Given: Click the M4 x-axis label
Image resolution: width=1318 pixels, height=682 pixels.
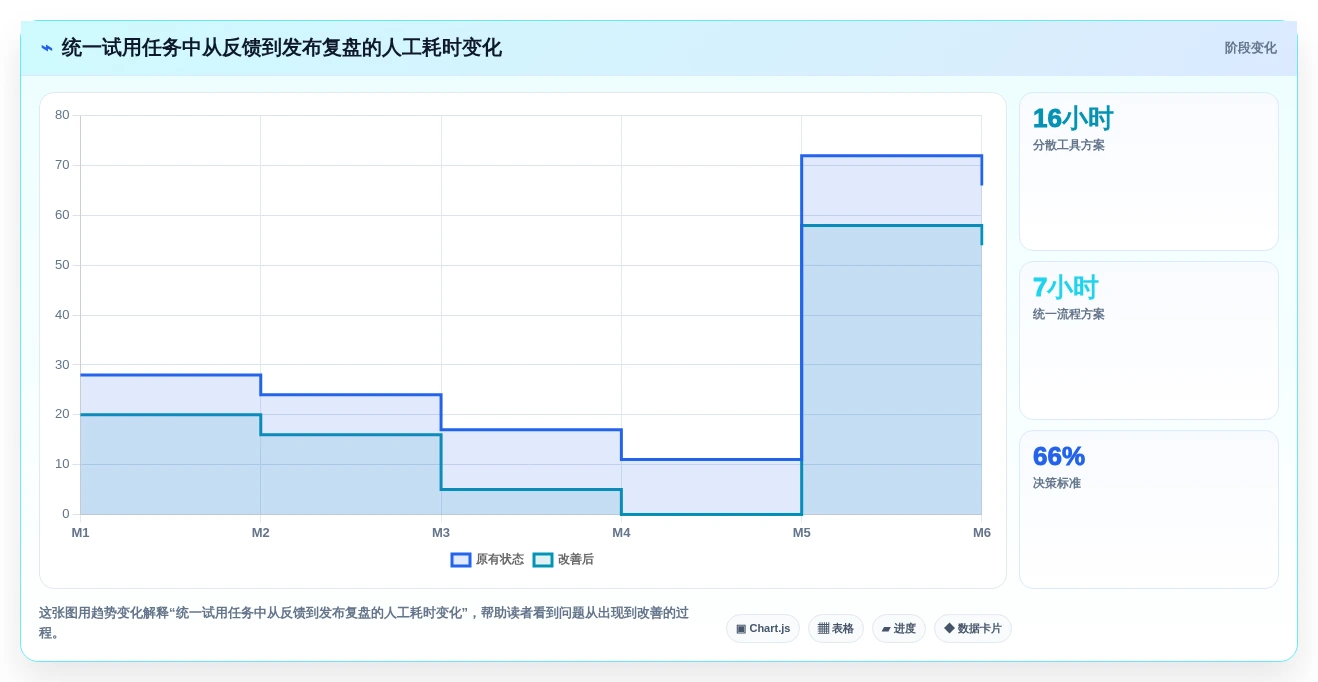Looking at the screenshot, I should (621, 533).
